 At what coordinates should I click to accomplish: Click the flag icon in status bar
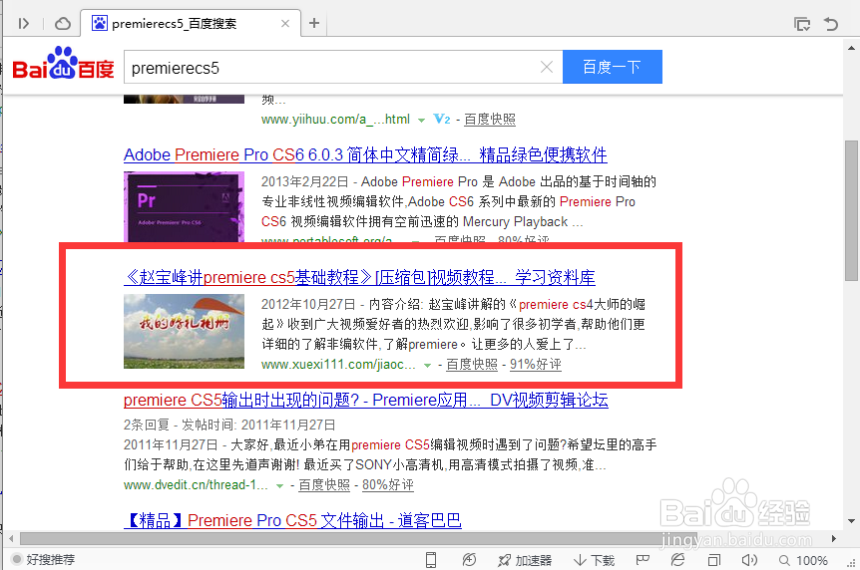(x=642, y=560)
